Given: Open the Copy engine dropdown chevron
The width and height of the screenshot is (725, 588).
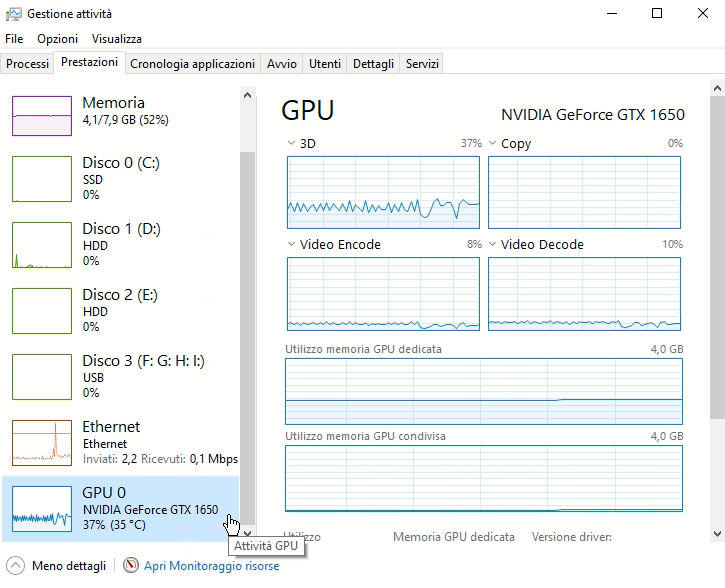Looking at the screenshot, I should (x=492, y=143).
